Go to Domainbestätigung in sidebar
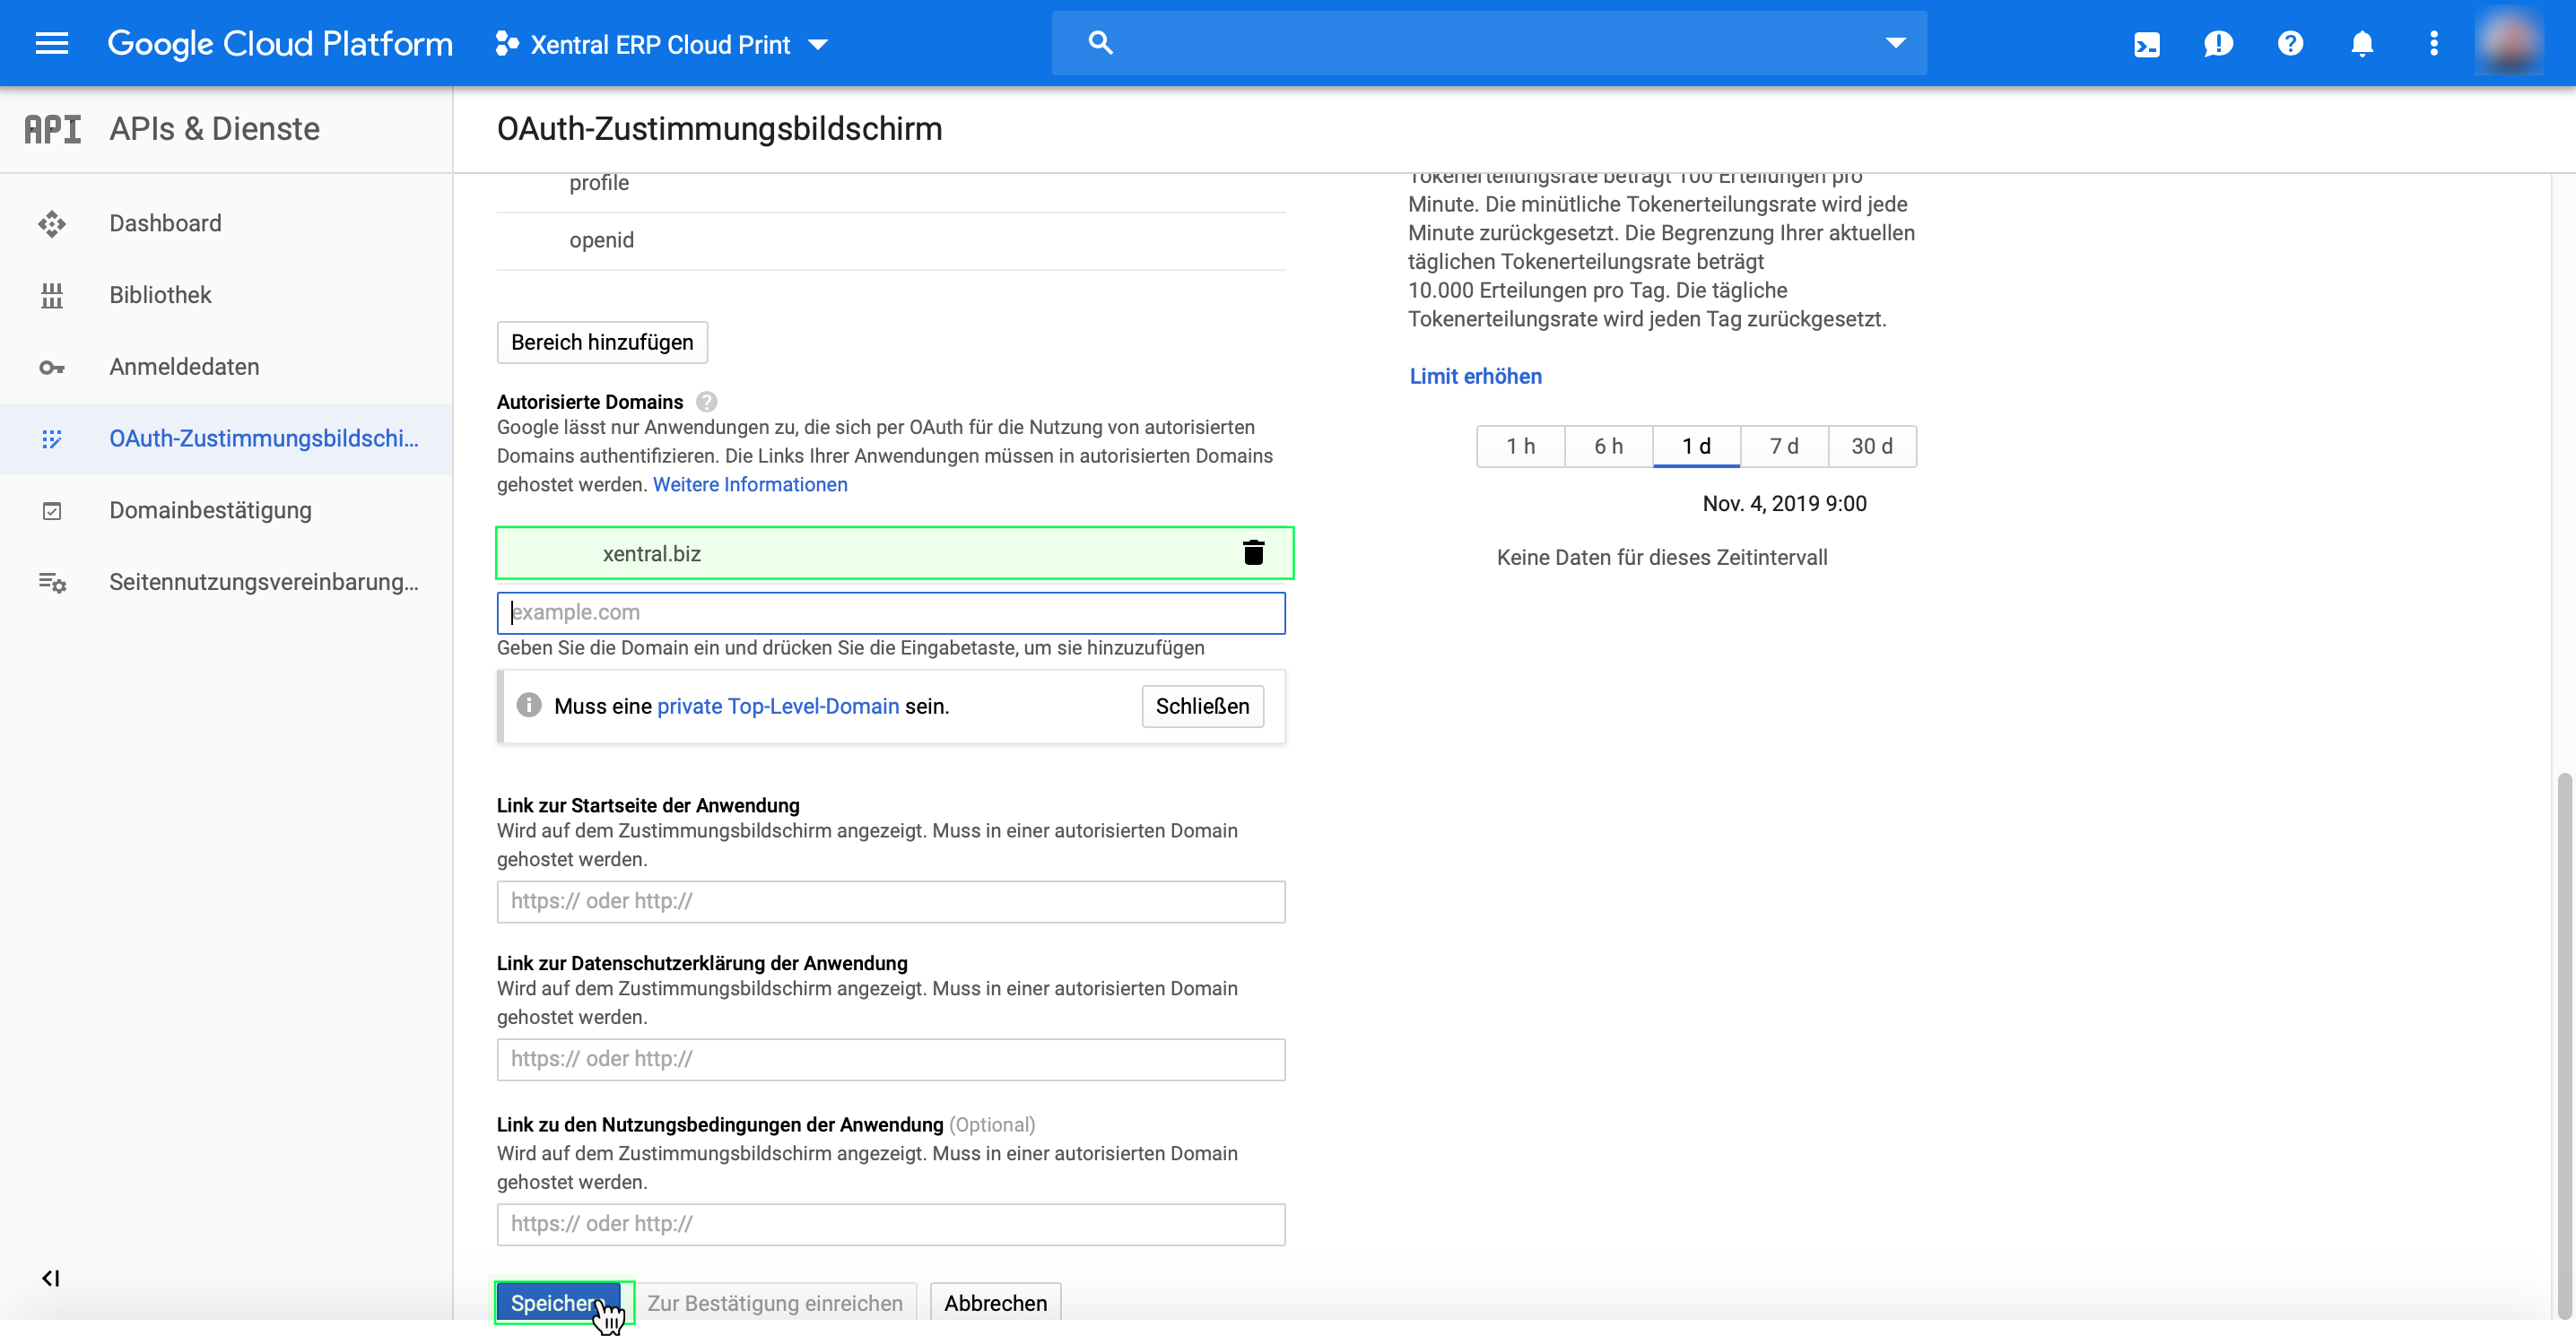Screen dimensions: 2576x1336 pos(210,510)
